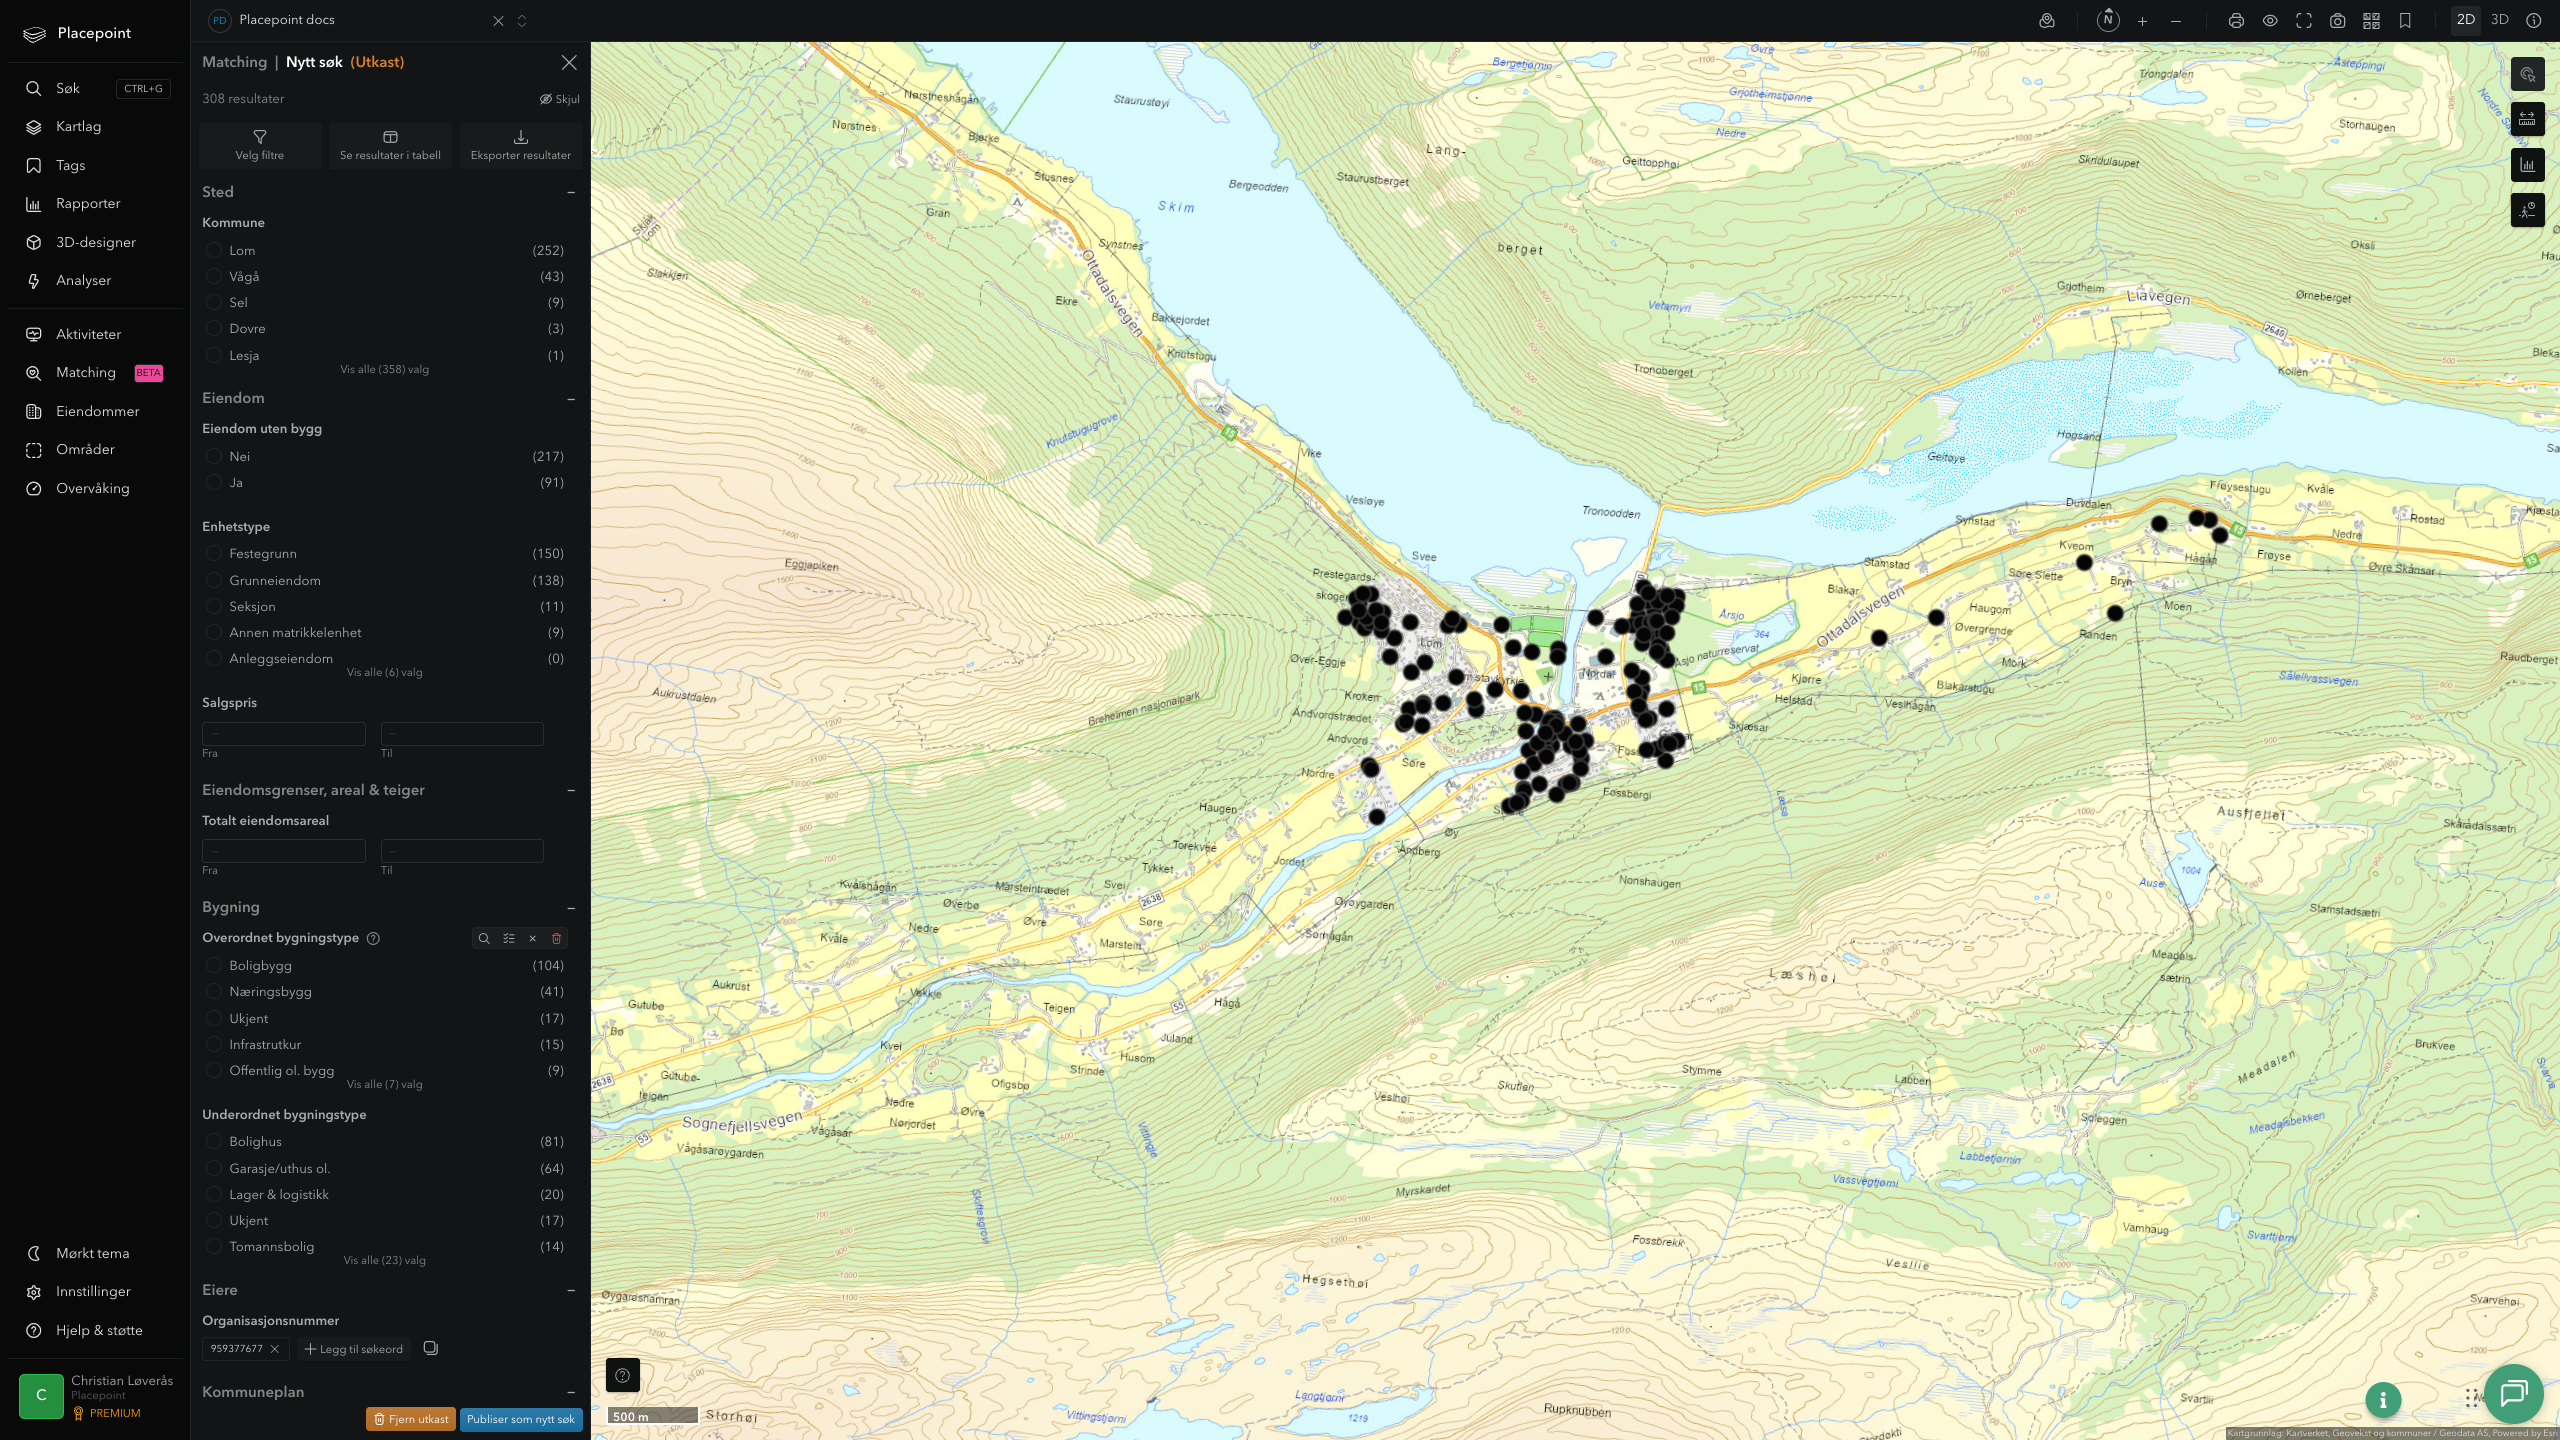Open the info icon in top toolbar
The width and height of the screenshot is (2560, 1440).
click(x=2534, y=20)
